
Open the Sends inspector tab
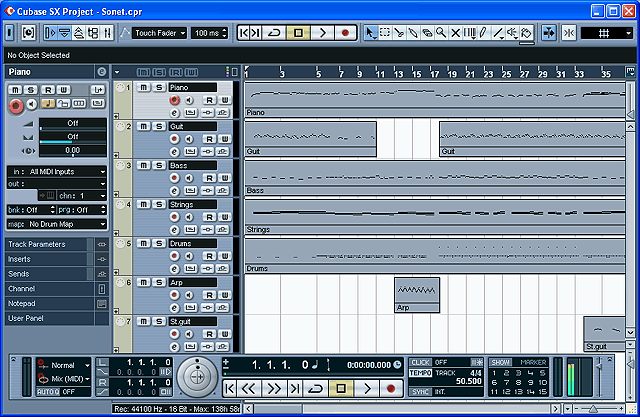point(57,274)
